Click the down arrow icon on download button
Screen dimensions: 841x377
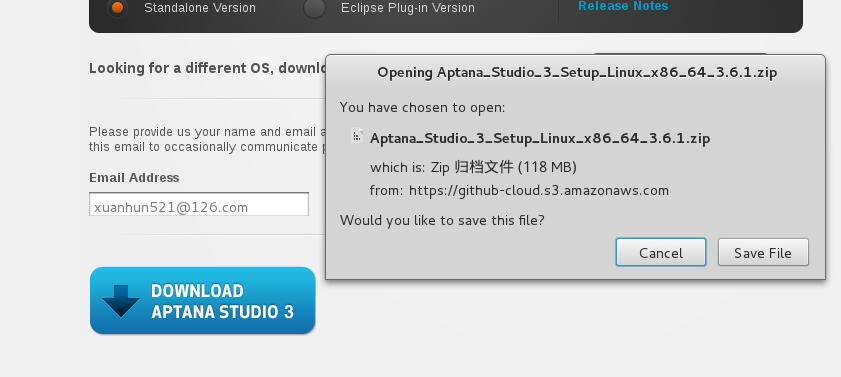tap(121, 301)
